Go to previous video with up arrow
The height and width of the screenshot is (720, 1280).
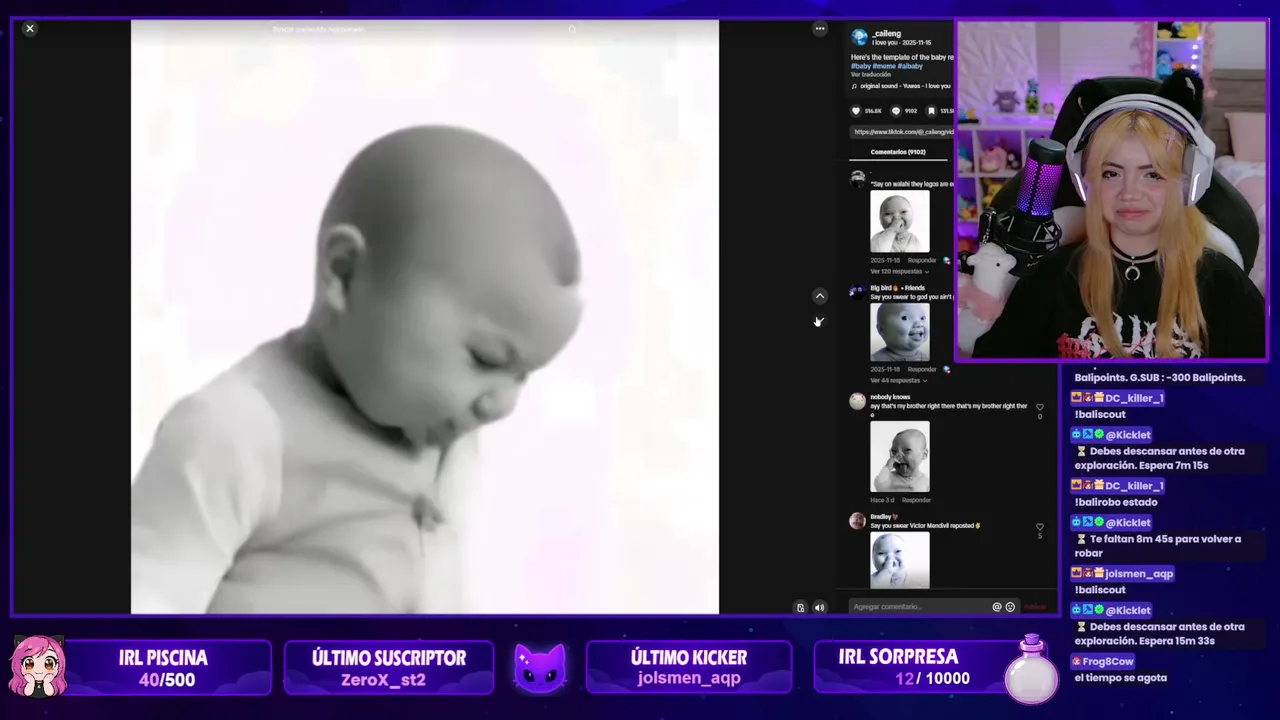tap(820, 296)
